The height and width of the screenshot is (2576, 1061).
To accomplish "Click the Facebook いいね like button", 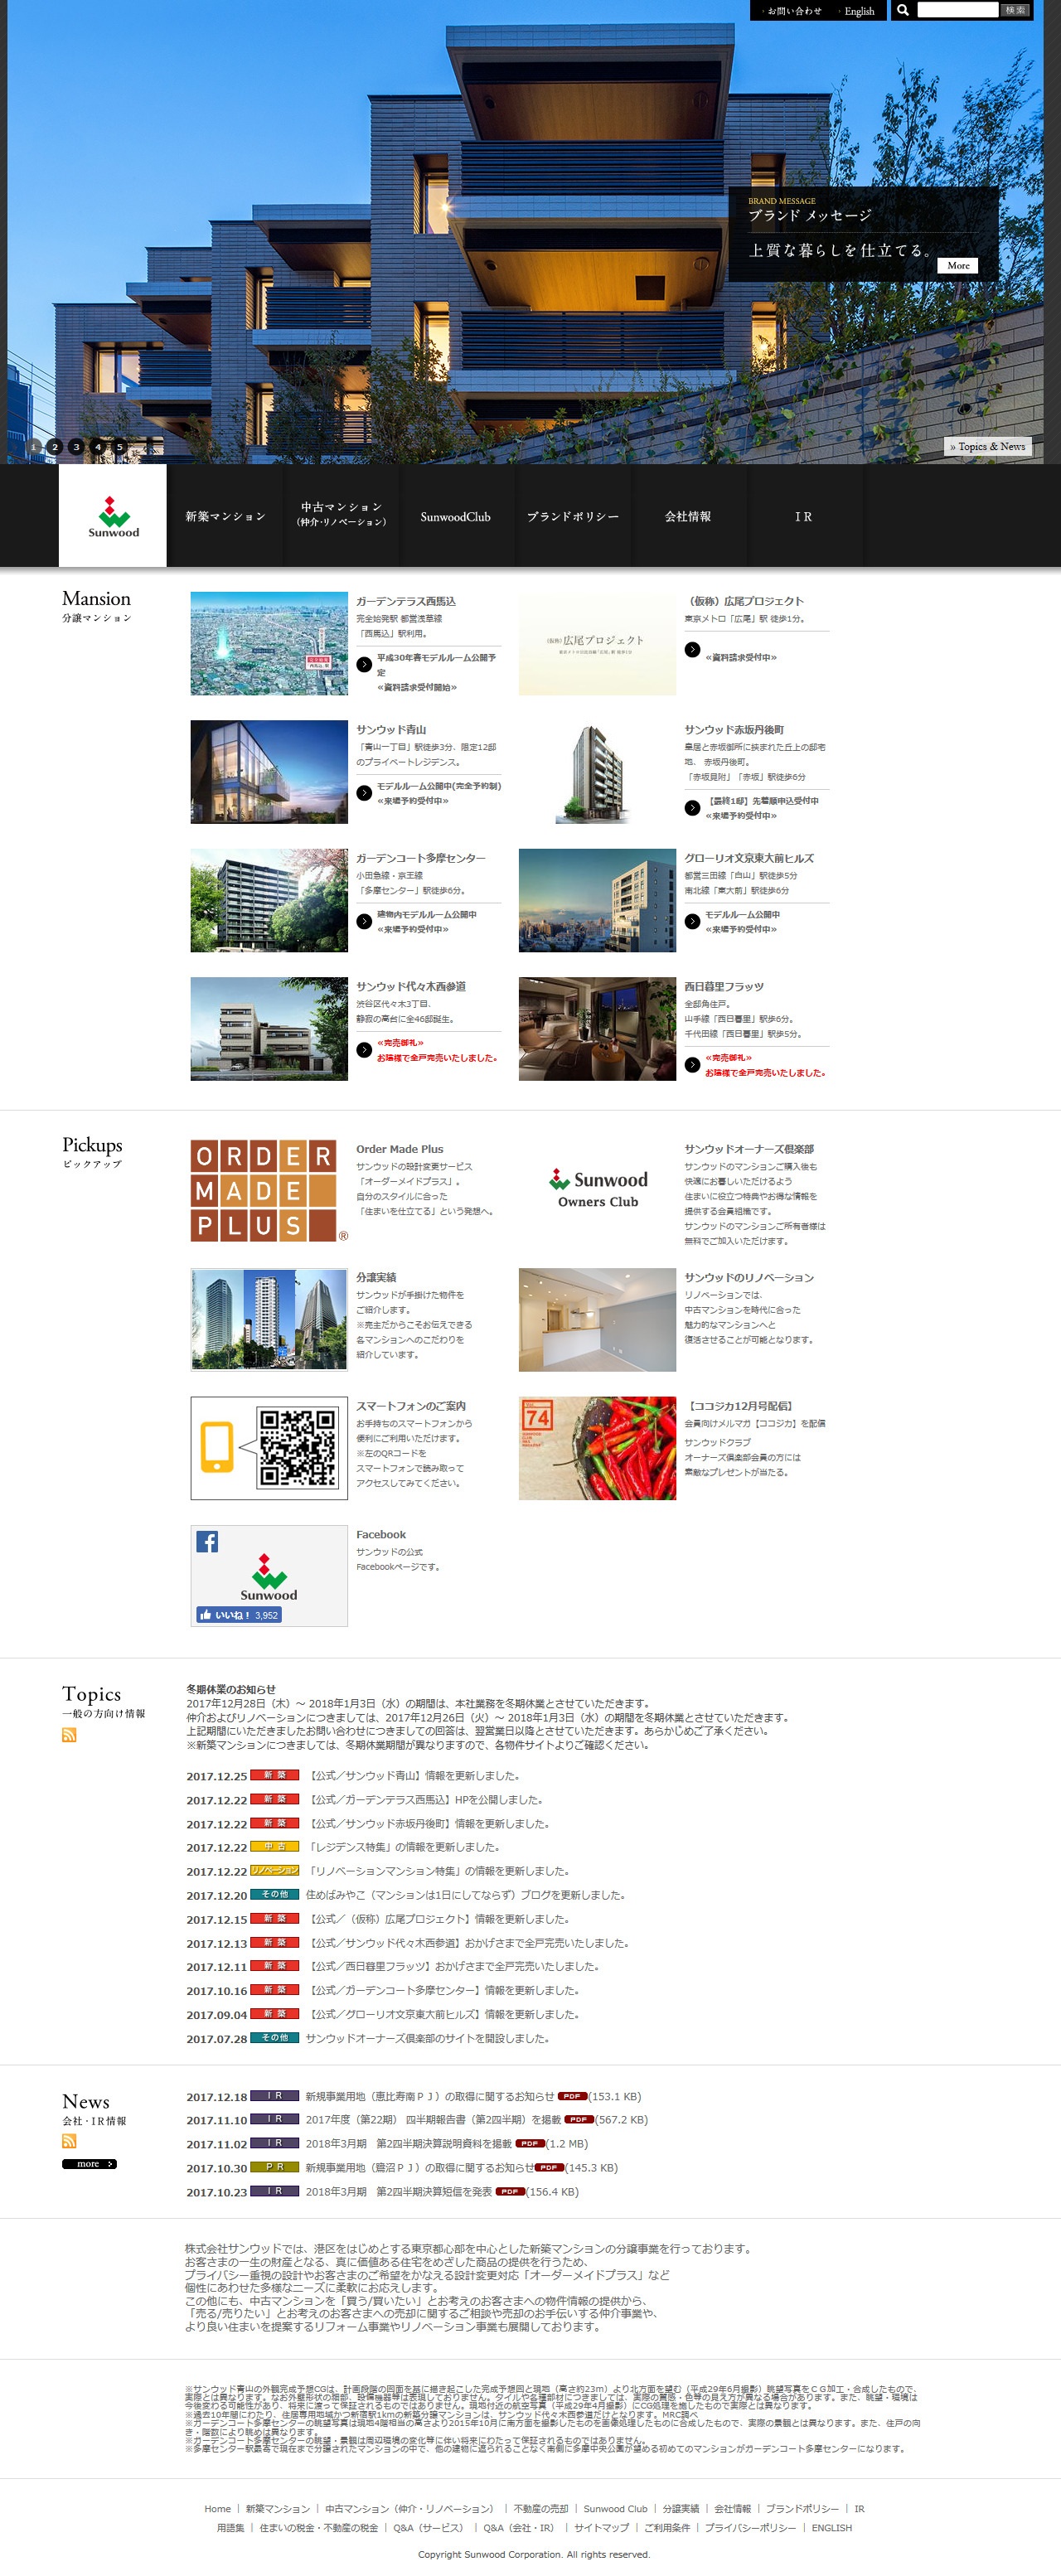I will tap(239, 1614).
